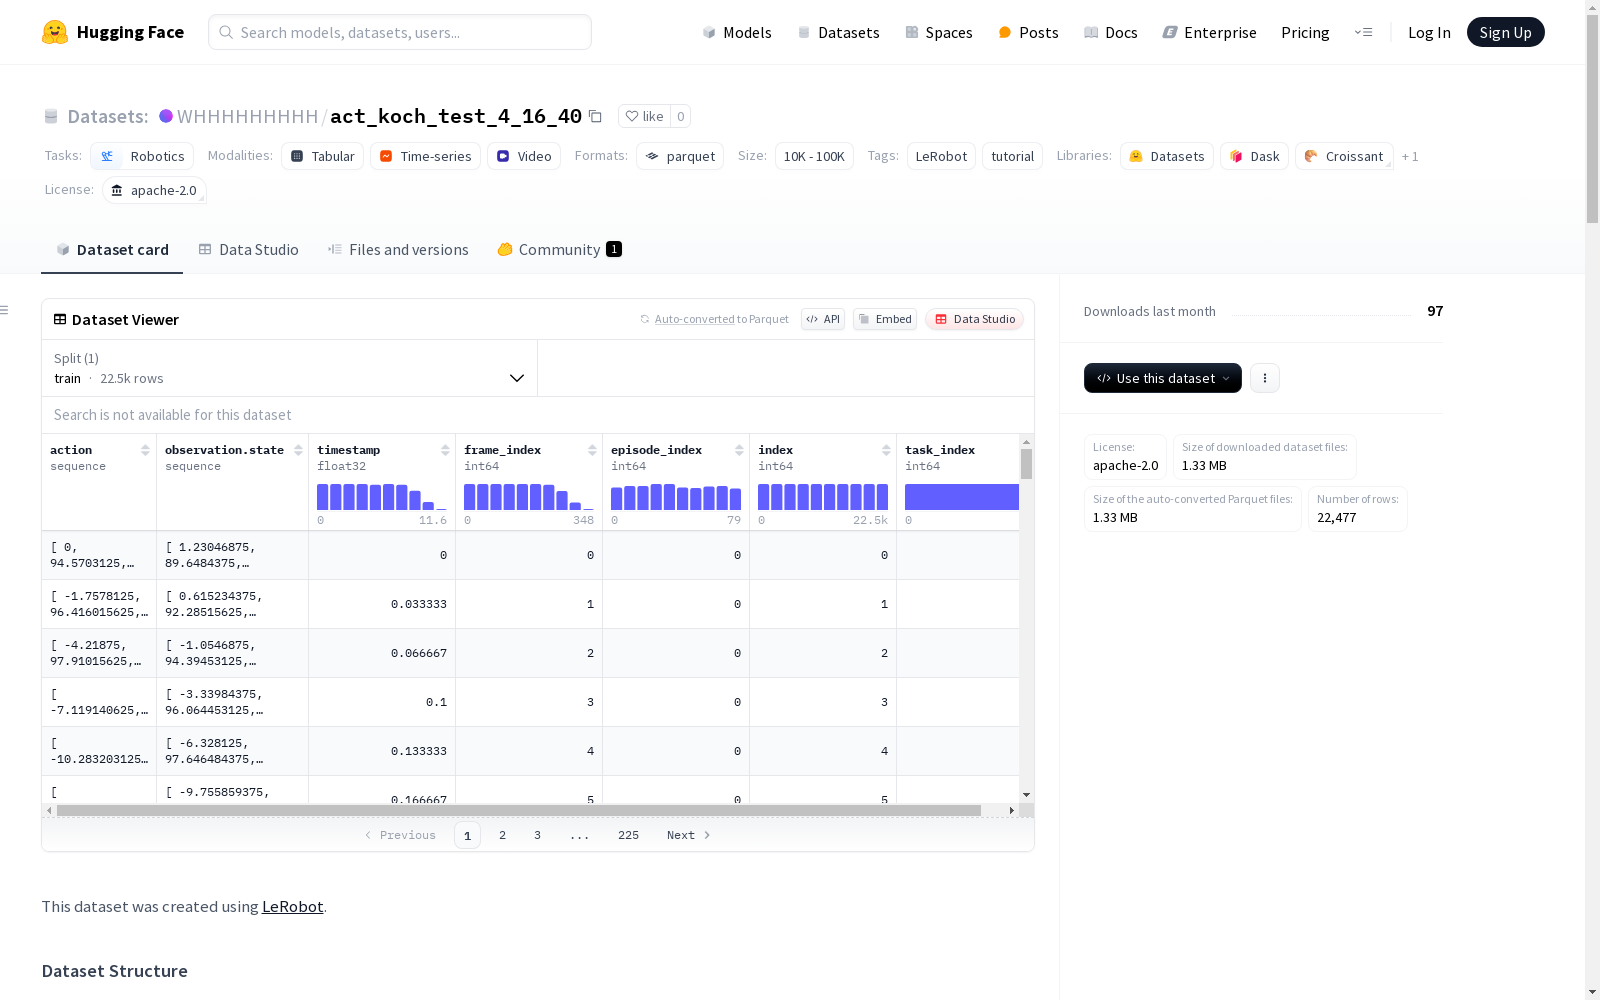1600x1000 pixels.
Task: Open the Docs nav item
Action: click(x=1111, y=32)
